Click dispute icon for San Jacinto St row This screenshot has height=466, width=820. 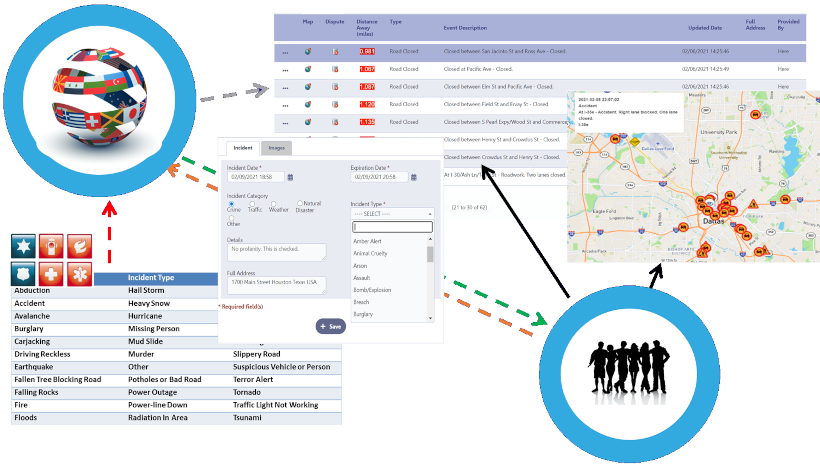tap(335, 51)
